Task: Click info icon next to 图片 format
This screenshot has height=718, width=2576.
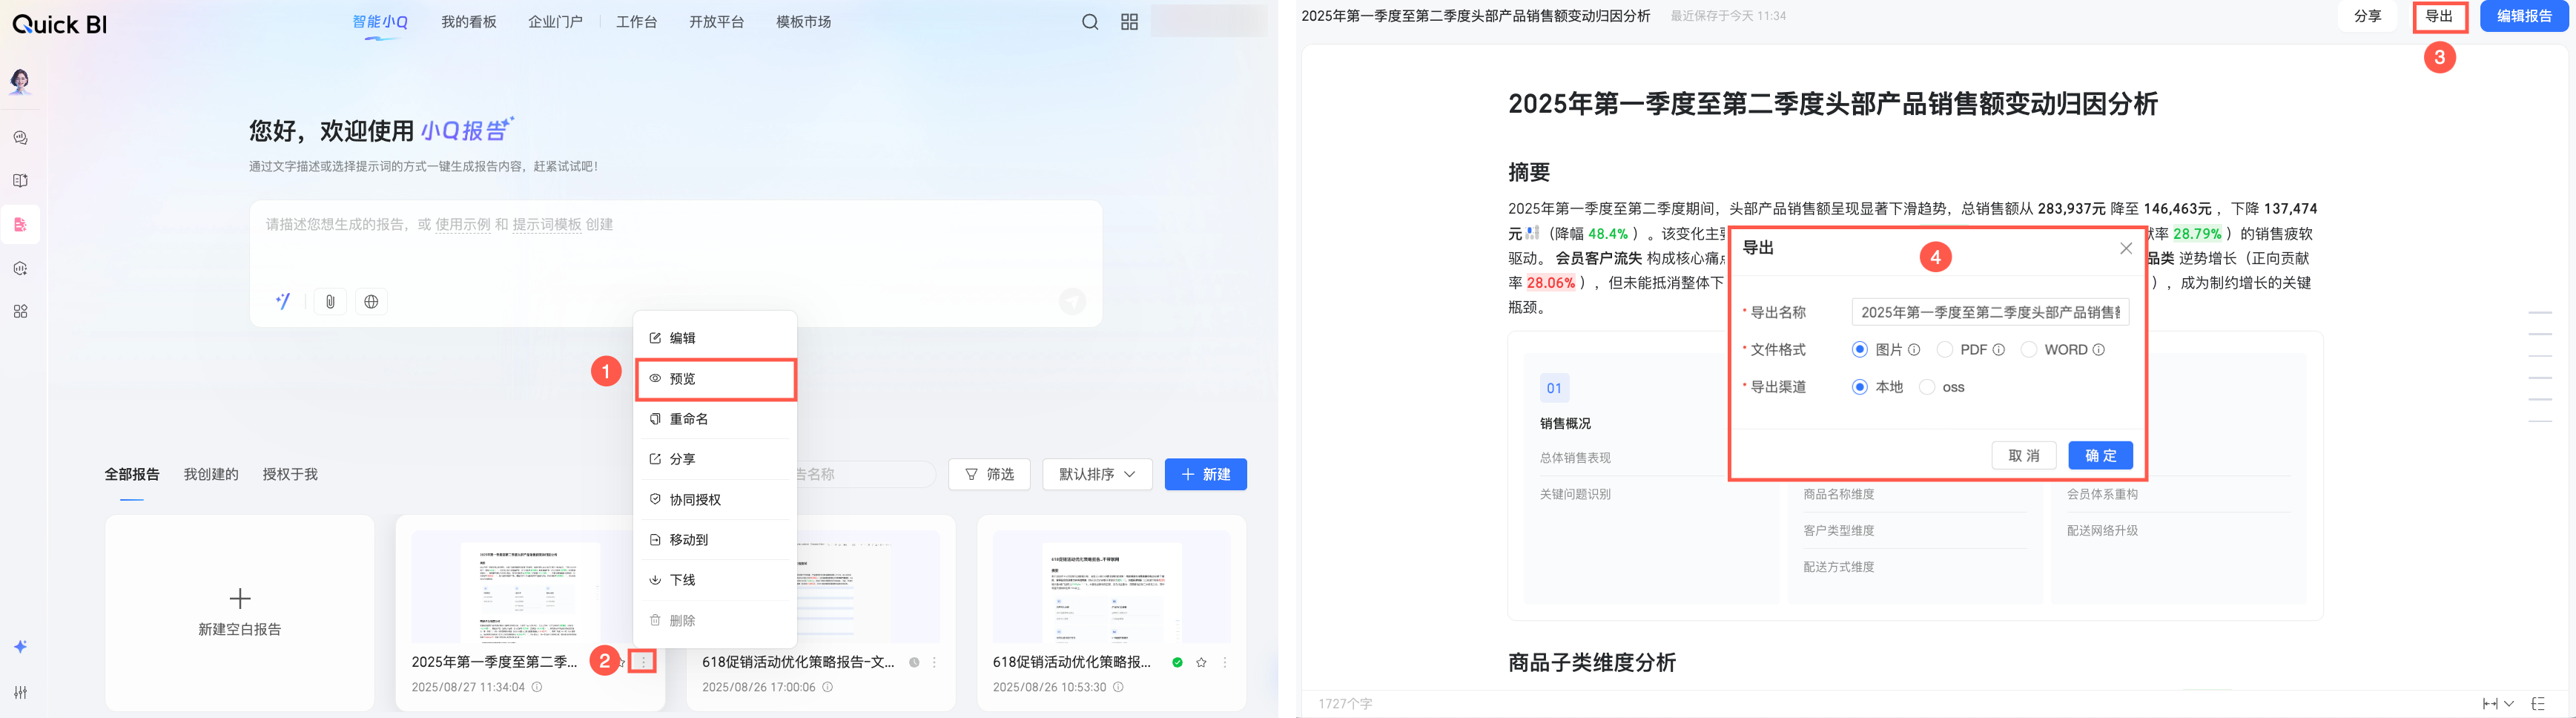Action: coord(1914,350)
